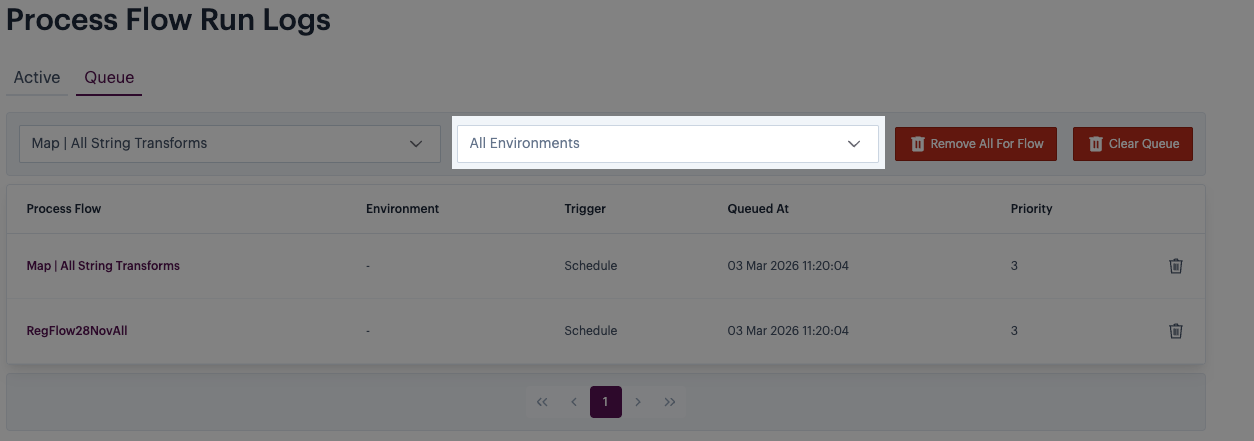Expand the All Environments chevron arrow

[854, 144]
